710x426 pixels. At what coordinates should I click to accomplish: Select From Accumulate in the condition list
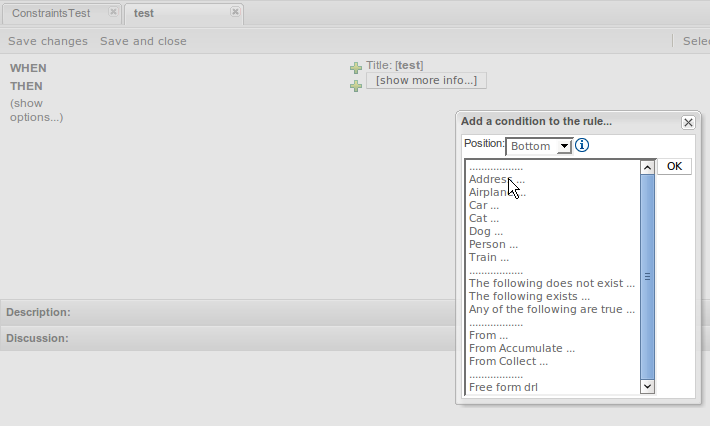521,348
